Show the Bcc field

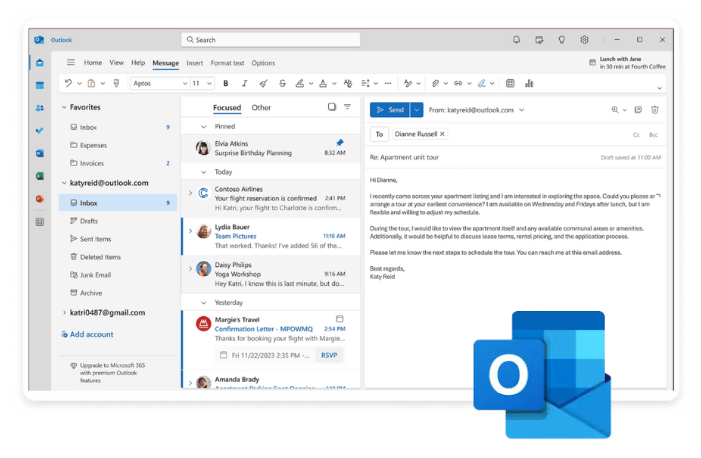[653, 135]
